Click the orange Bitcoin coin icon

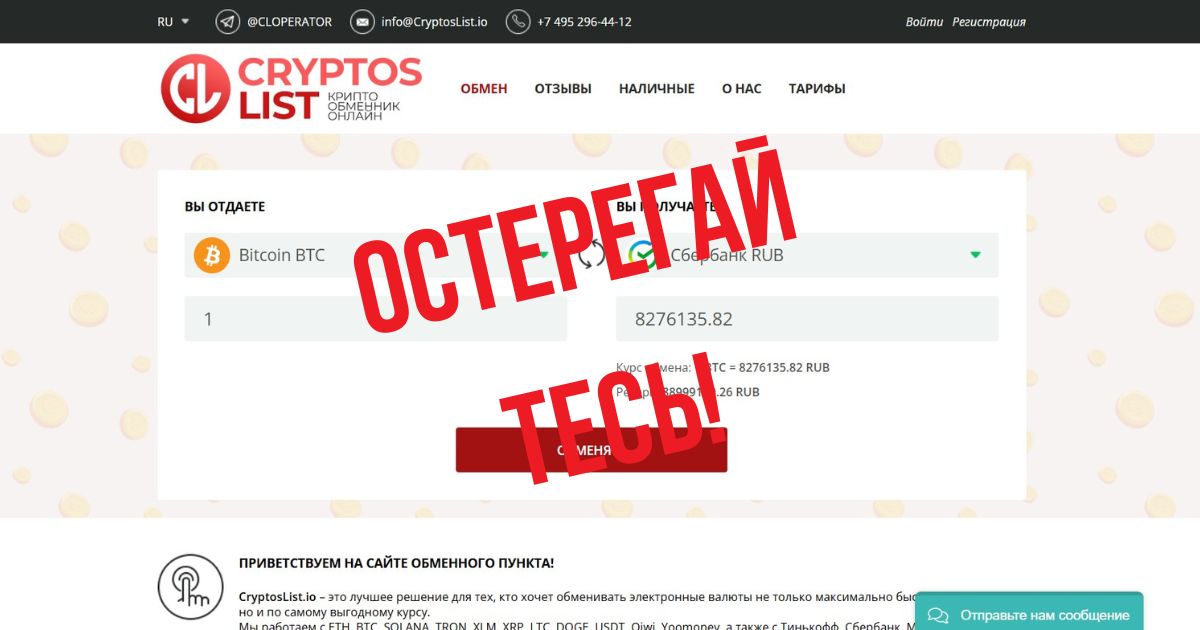[212, 255]
